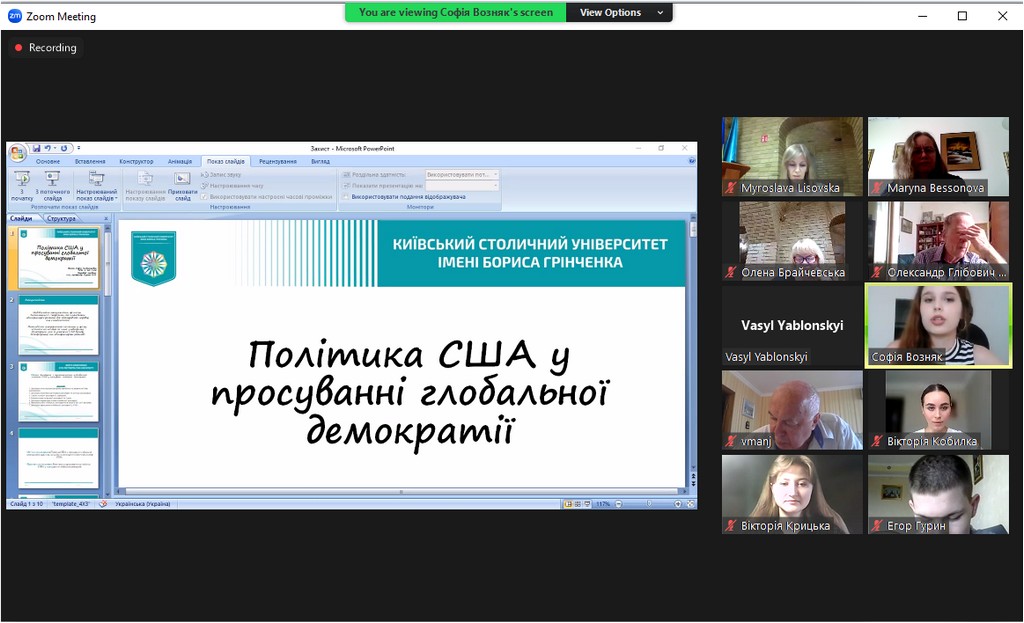Click the undo icon in PowerPoint
The width and height of the screenshot is (1024, 623).
tap(48, 148)
